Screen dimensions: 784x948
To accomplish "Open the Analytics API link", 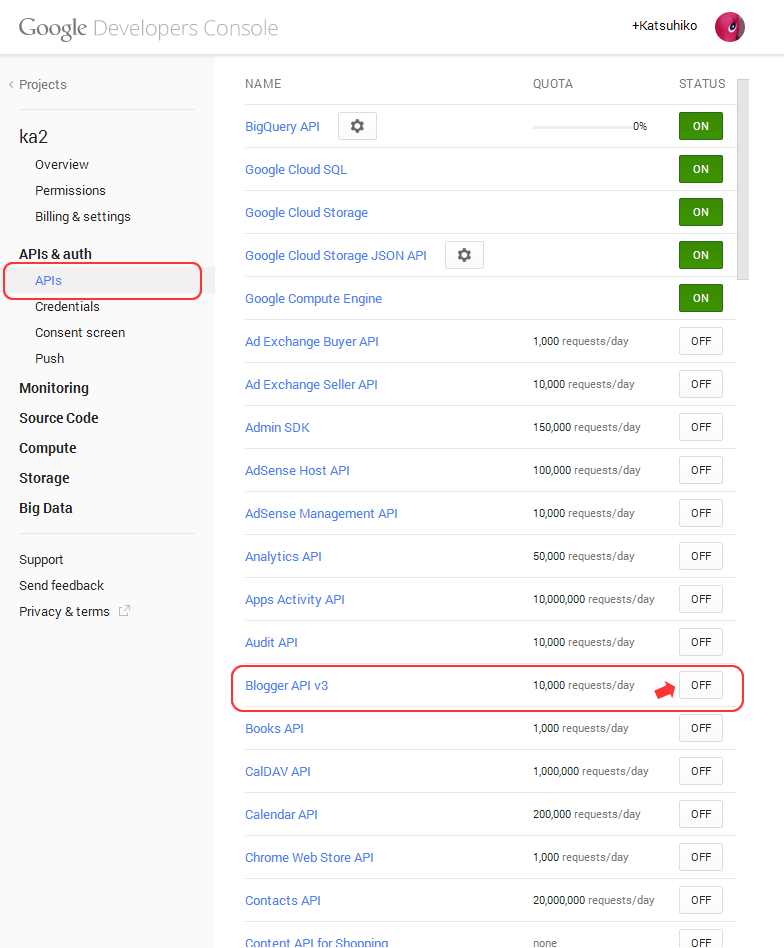I will (x=283, y=556).
